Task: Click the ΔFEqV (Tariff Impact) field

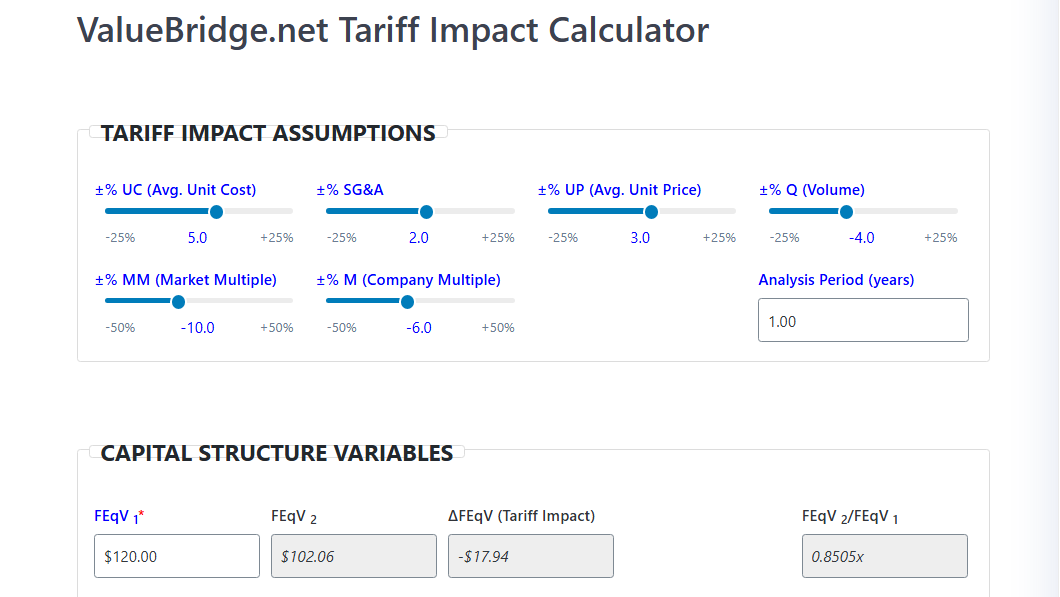Action: point(530,555)
